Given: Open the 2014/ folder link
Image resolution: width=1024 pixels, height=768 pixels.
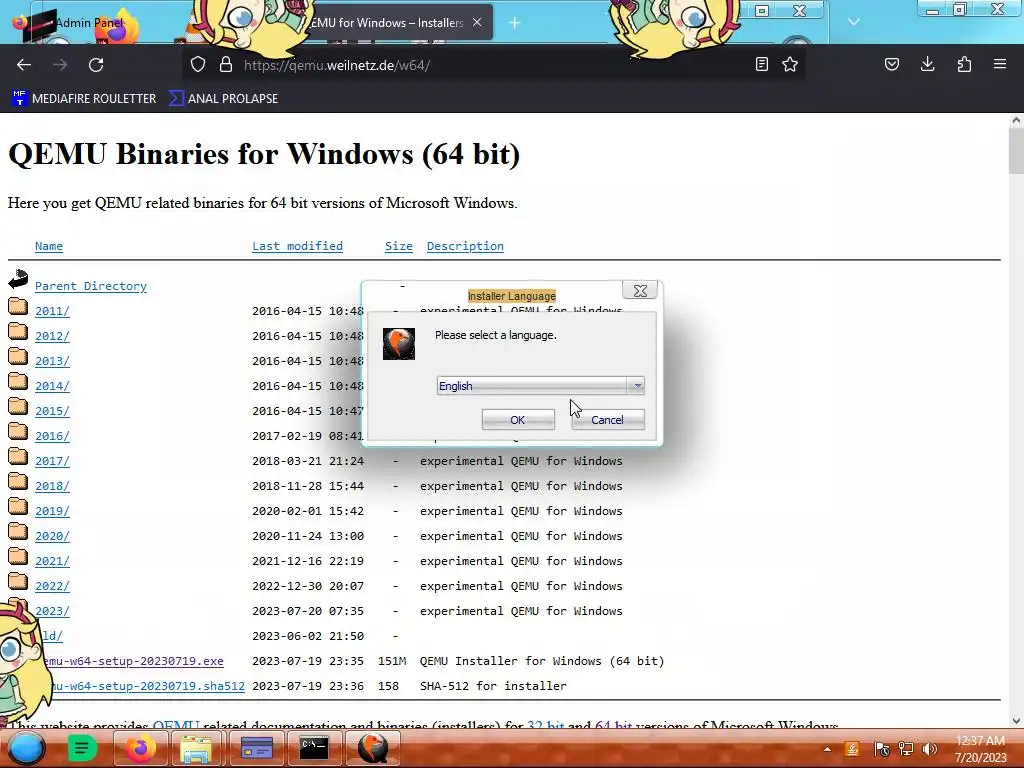Looking at the screenshot, I should pos(52,386).
